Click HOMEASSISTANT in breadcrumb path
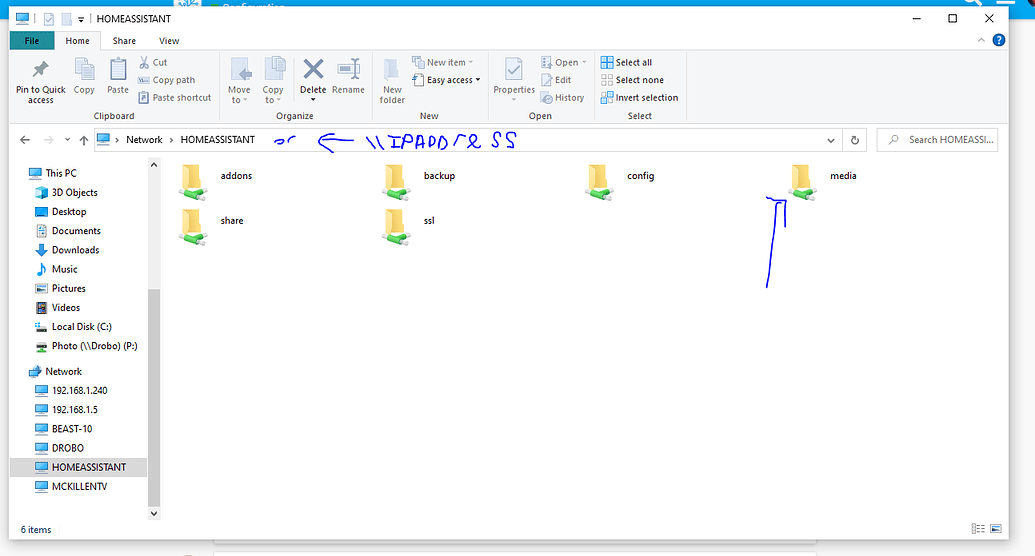The height and width of the screenshot is (556, 1035). click(217, 140)
